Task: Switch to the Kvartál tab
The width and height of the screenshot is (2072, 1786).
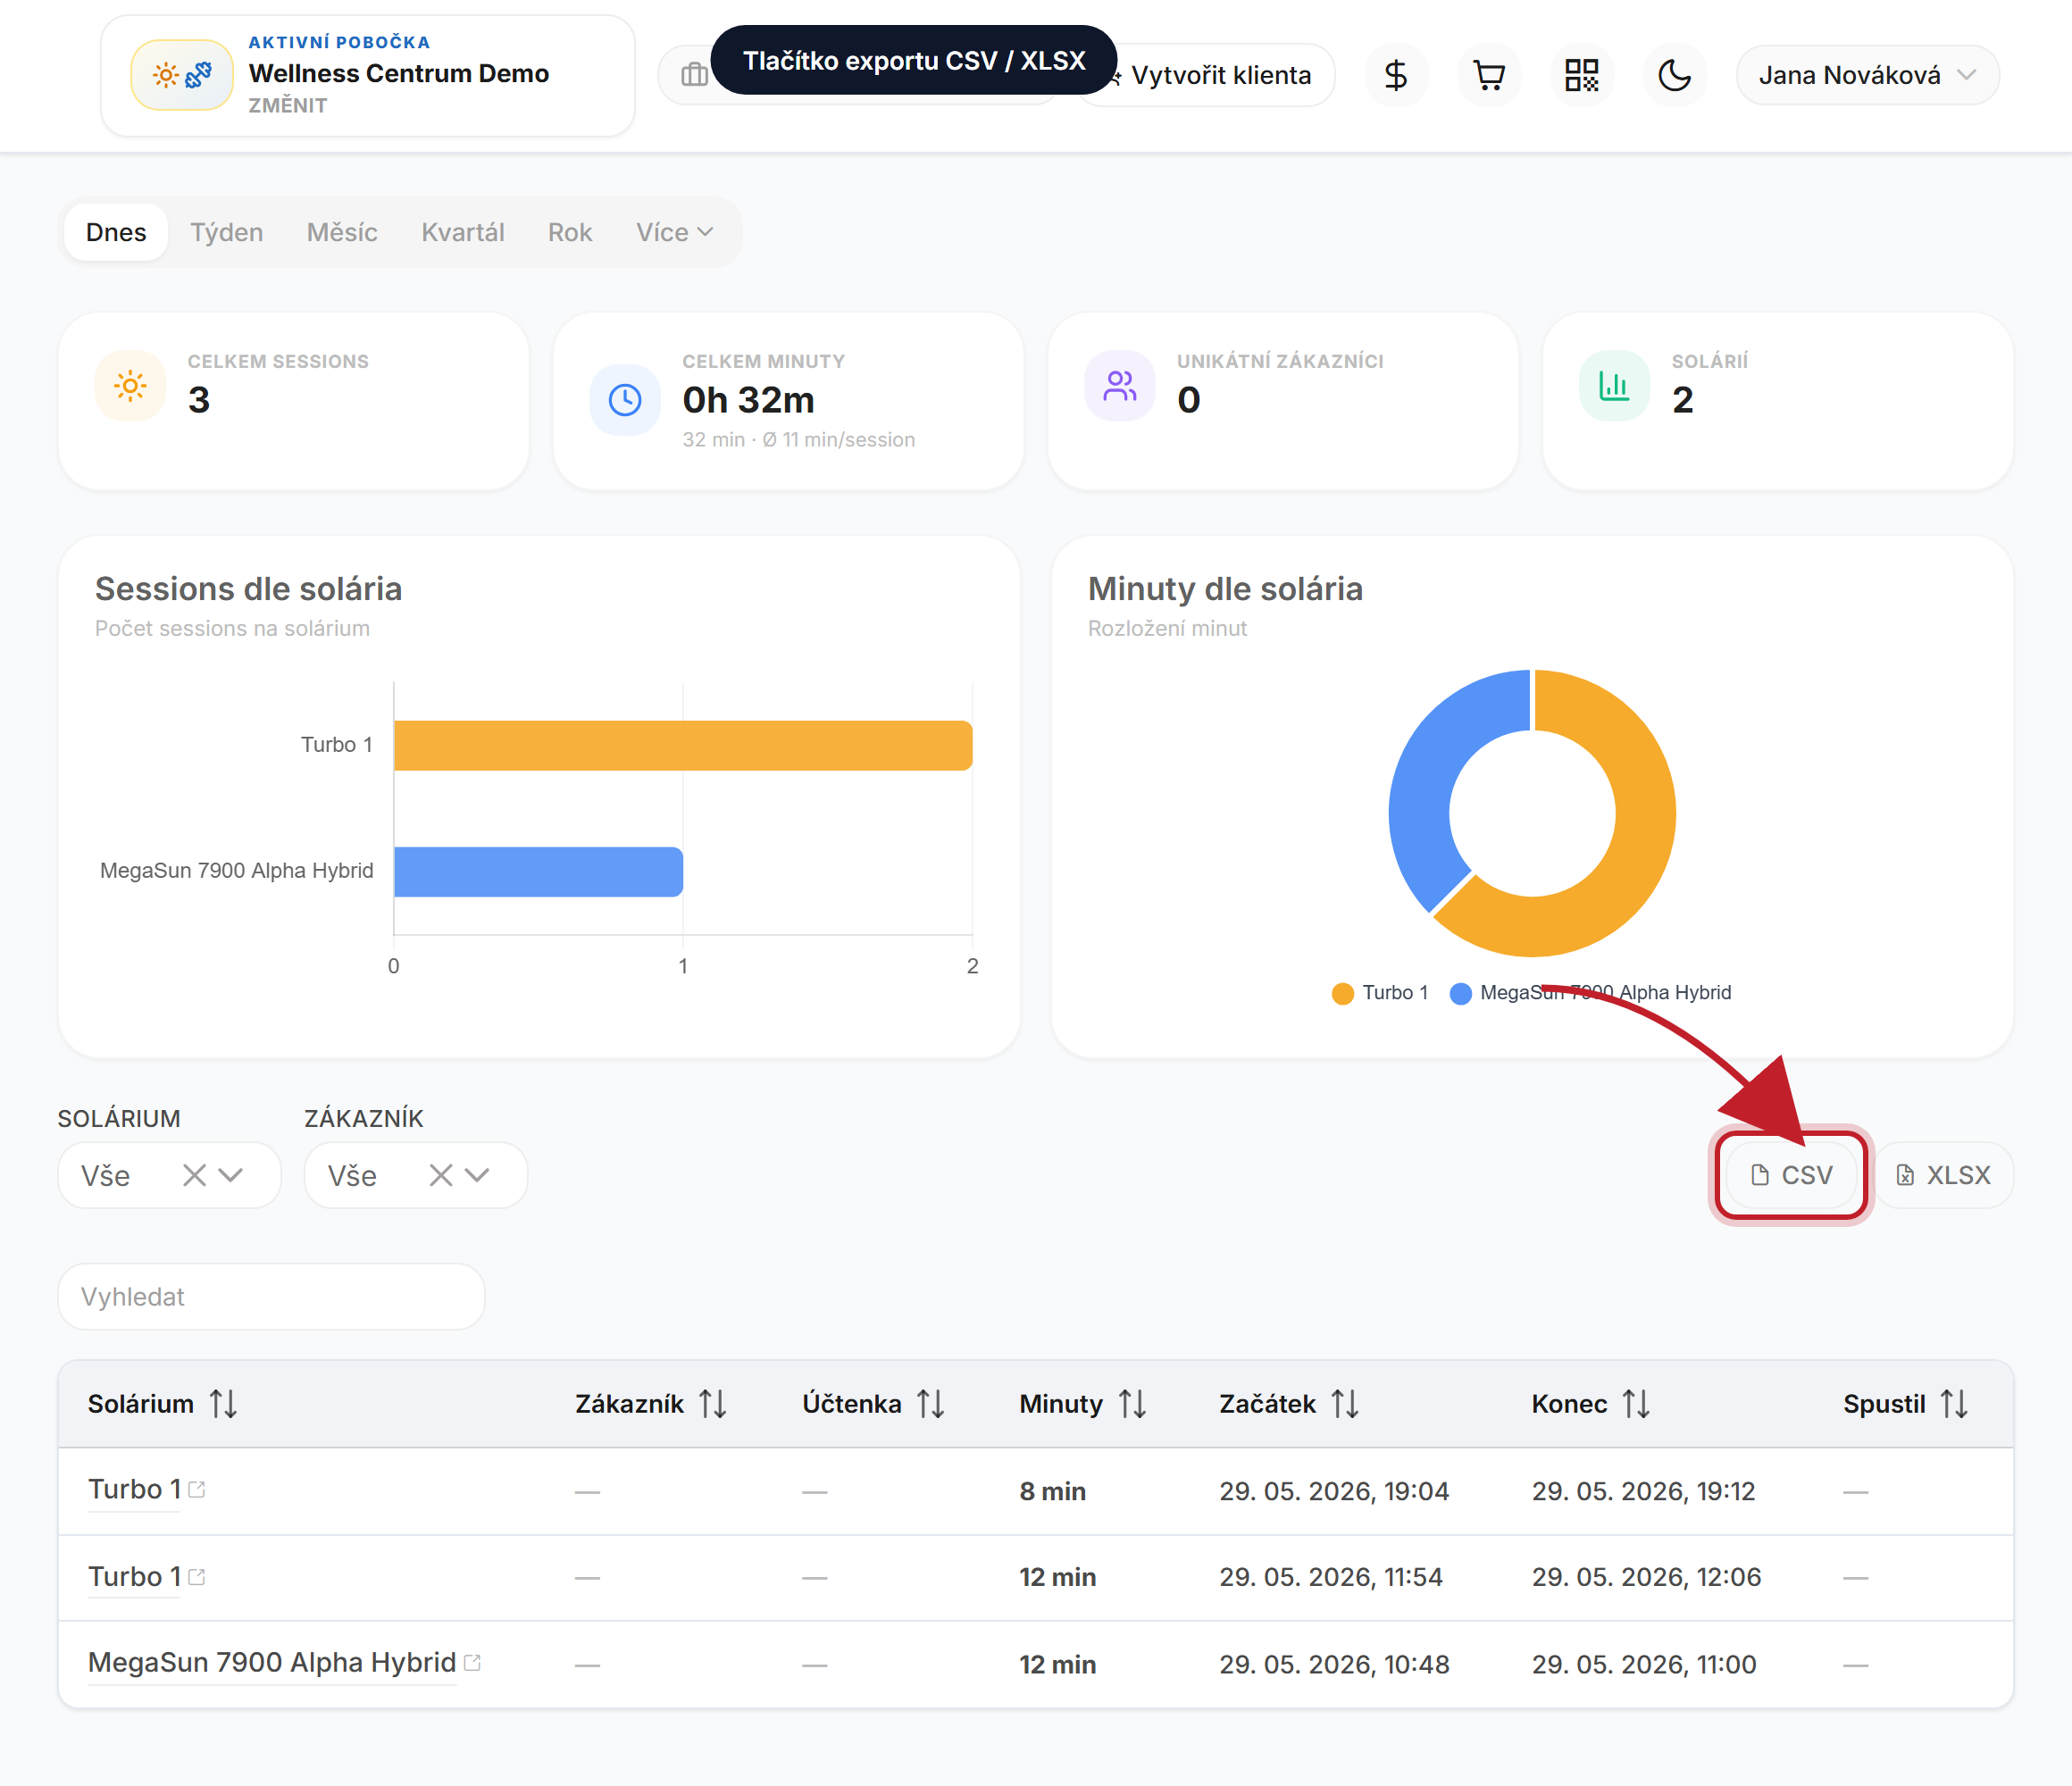Action: (x=463, y=232)
